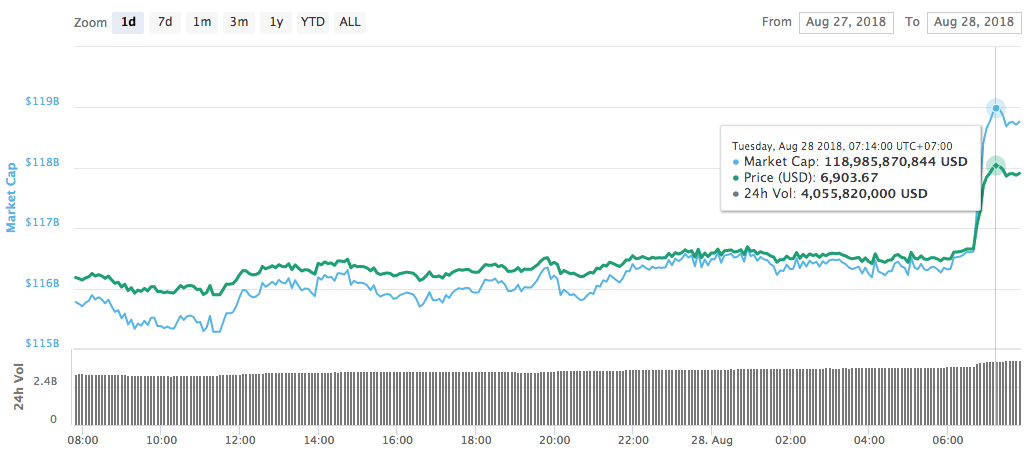
Task: Click the Zoom label text
Action: pyautogui.click(x=91, y=23)
